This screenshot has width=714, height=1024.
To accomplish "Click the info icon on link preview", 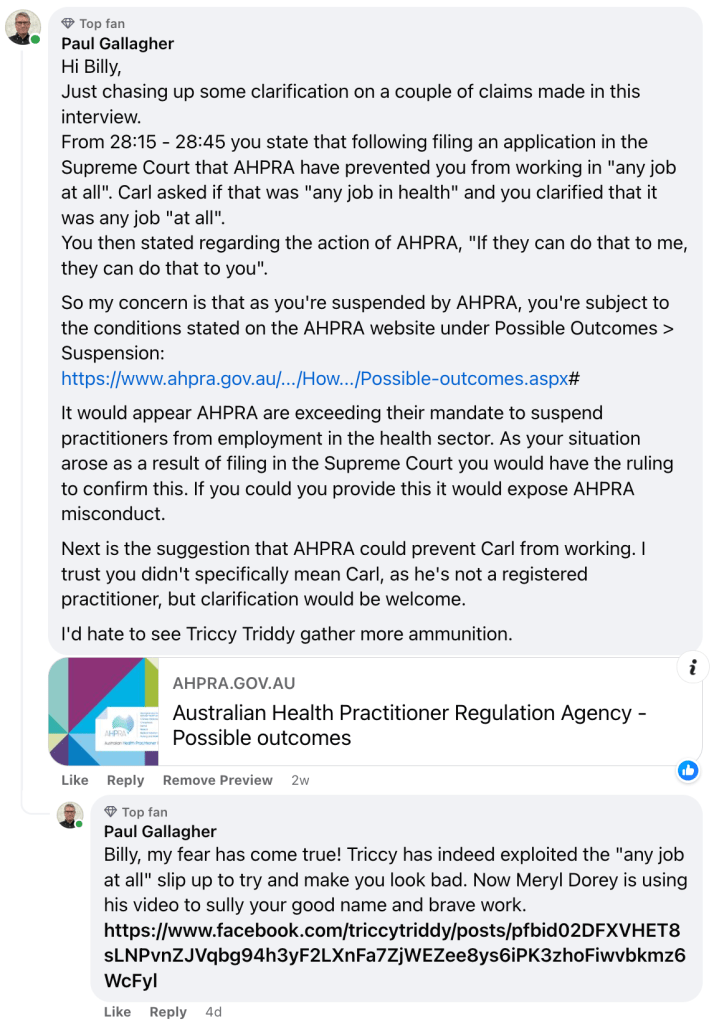I will (692, 667).
